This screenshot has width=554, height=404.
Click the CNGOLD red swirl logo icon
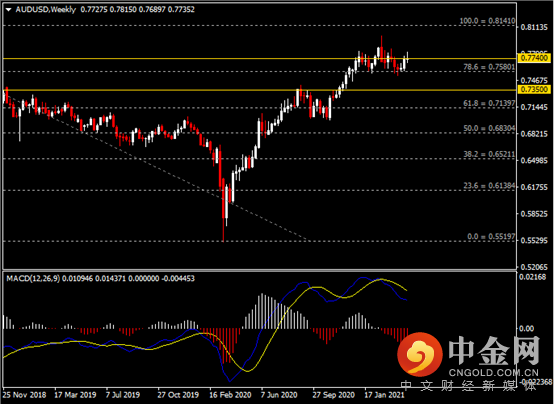click(x=420, y=355)
